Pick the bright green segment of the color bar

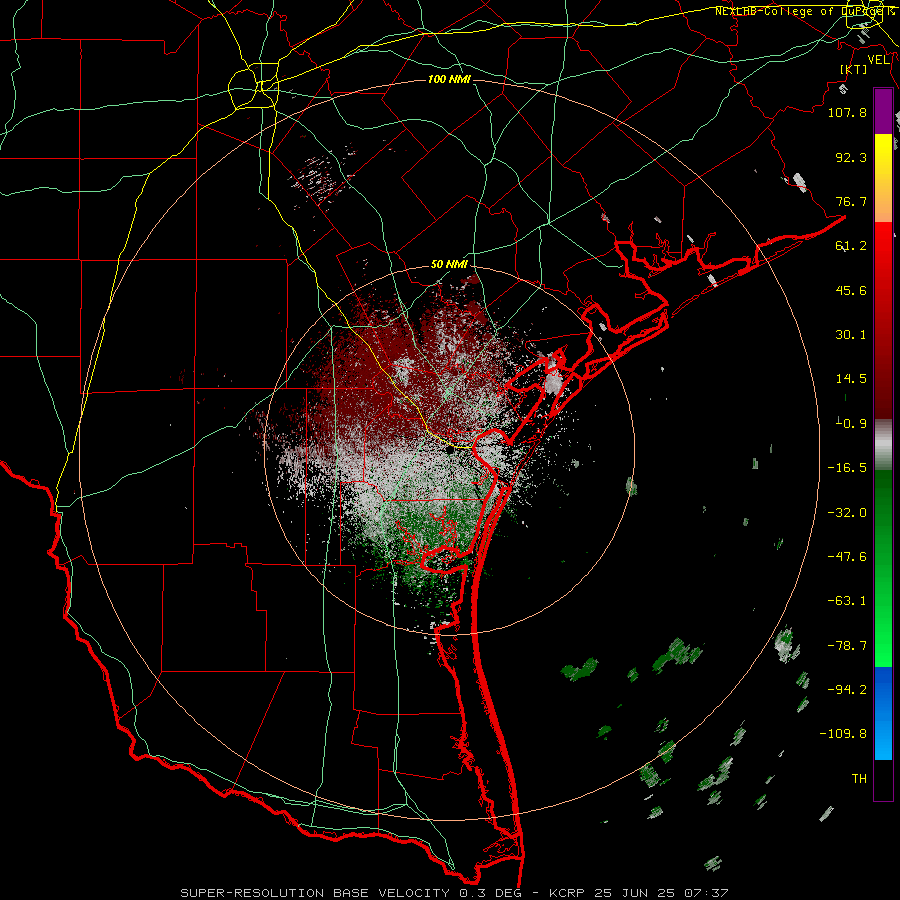click(883, 568)
